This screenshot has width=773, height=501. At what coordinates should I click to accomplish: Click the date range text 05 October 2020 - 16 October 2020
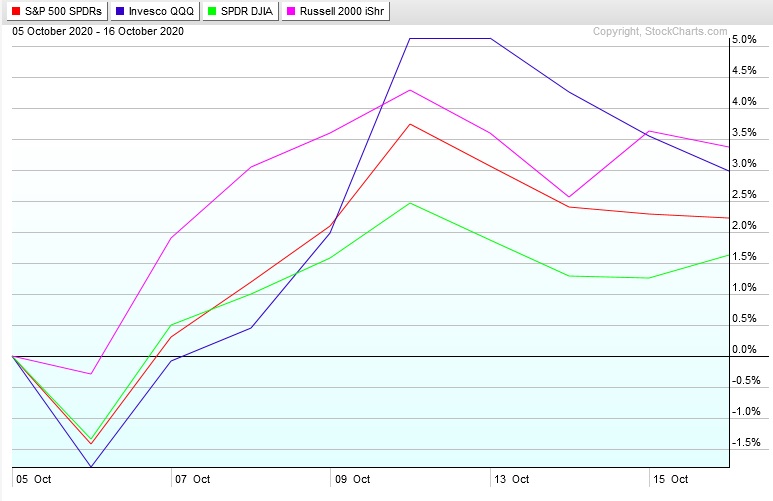point(98,31)
